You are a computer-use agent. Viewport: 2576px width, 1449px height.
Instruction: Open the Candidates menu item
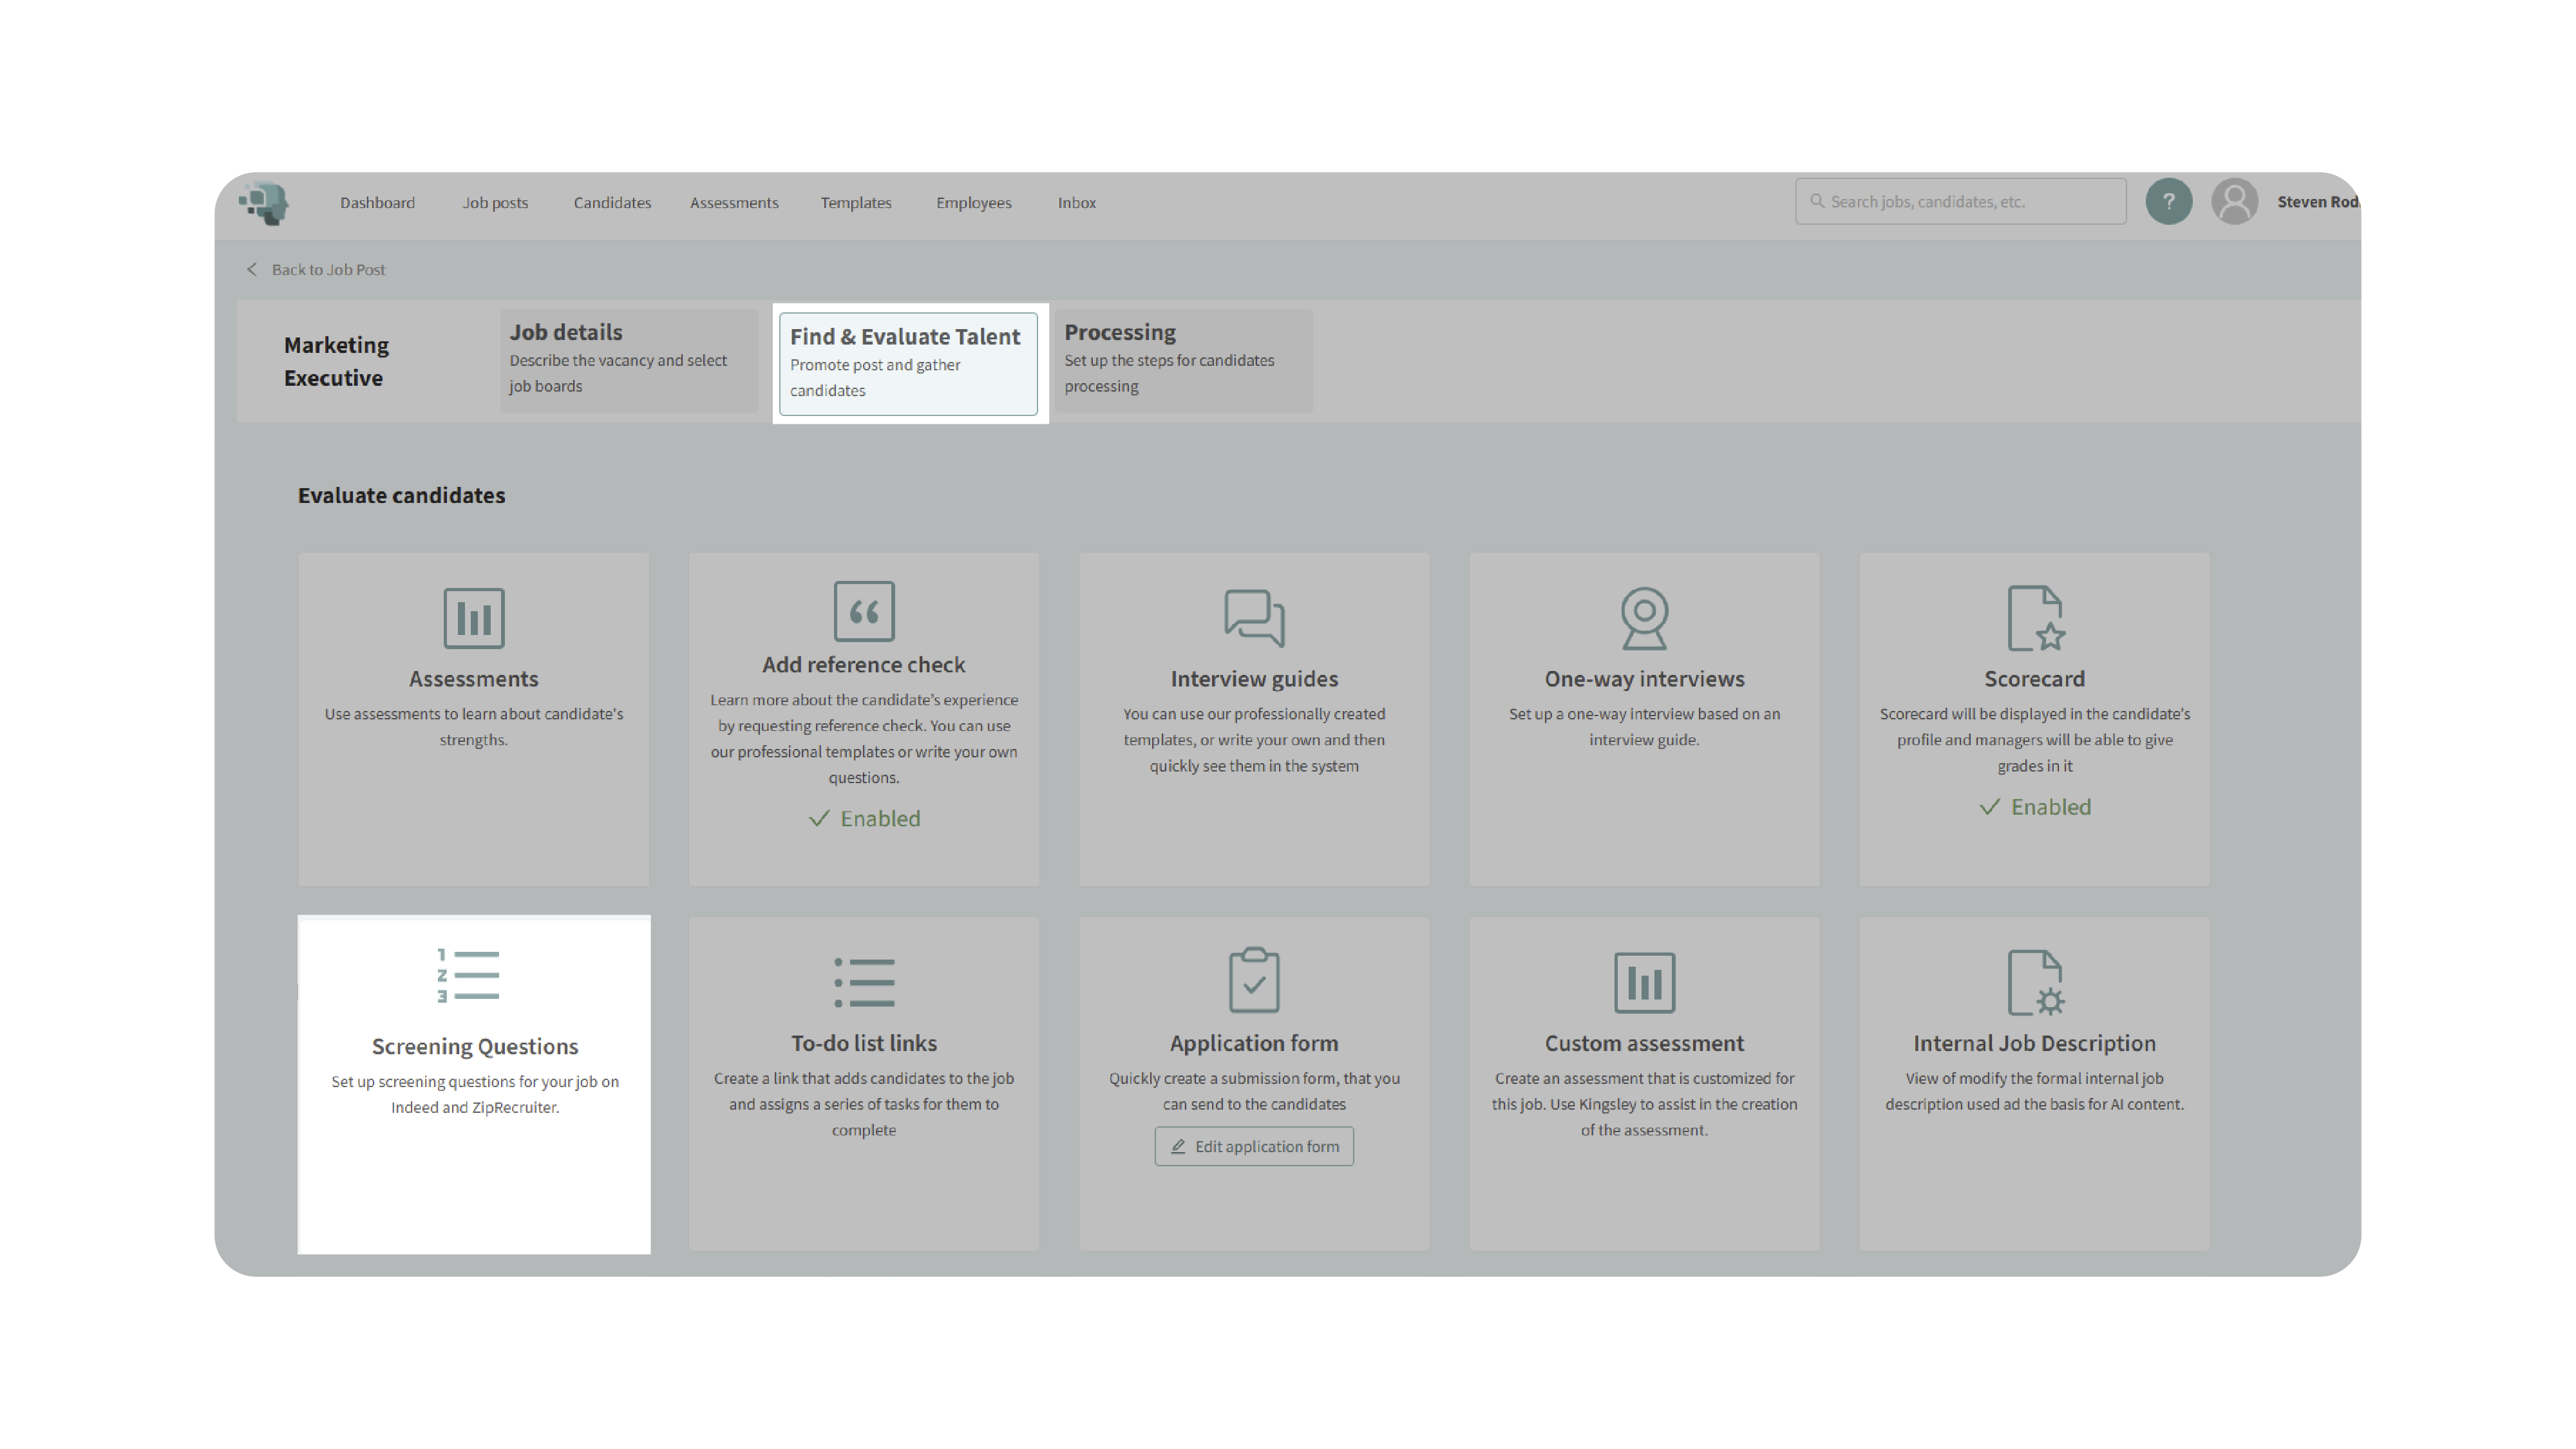pyautogui.click(x=612, y=203)
